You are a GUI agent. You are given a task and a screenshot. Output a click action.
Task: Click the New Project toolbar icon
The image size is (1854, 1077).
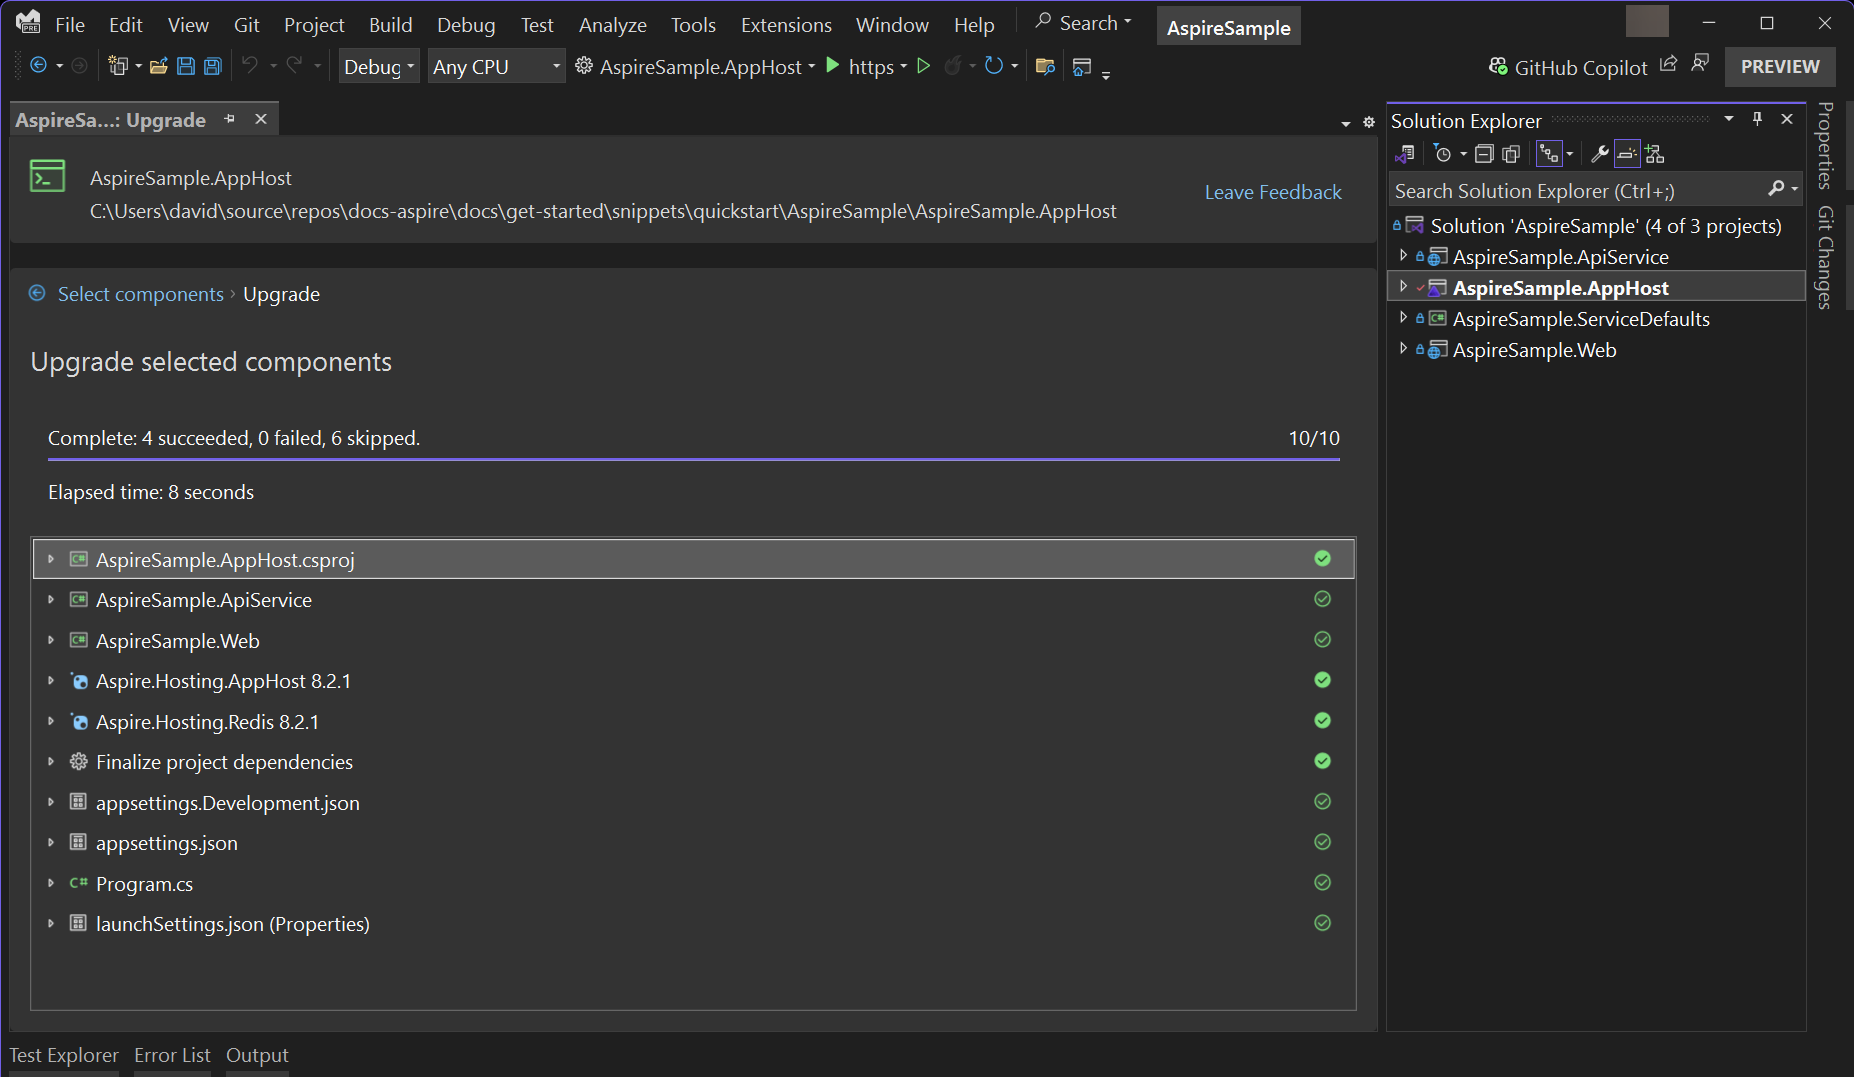[118, 66]
